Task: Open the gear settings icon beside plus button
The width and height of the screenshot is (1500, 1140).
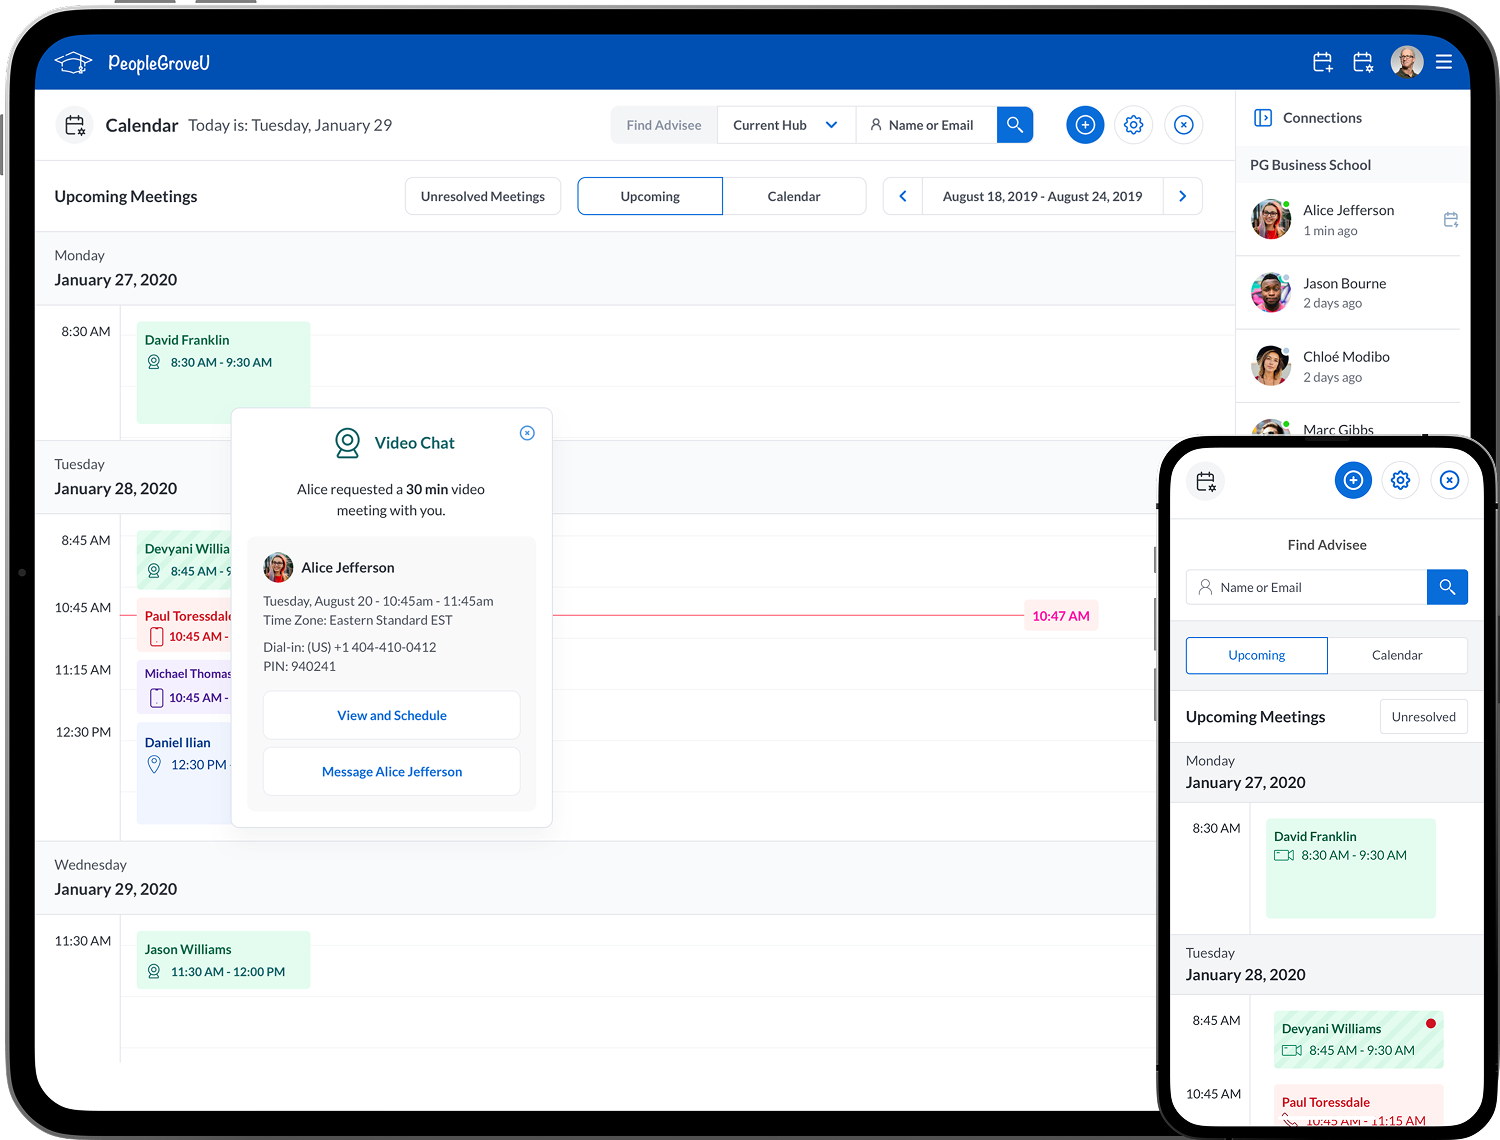Action: point(1133,125)
